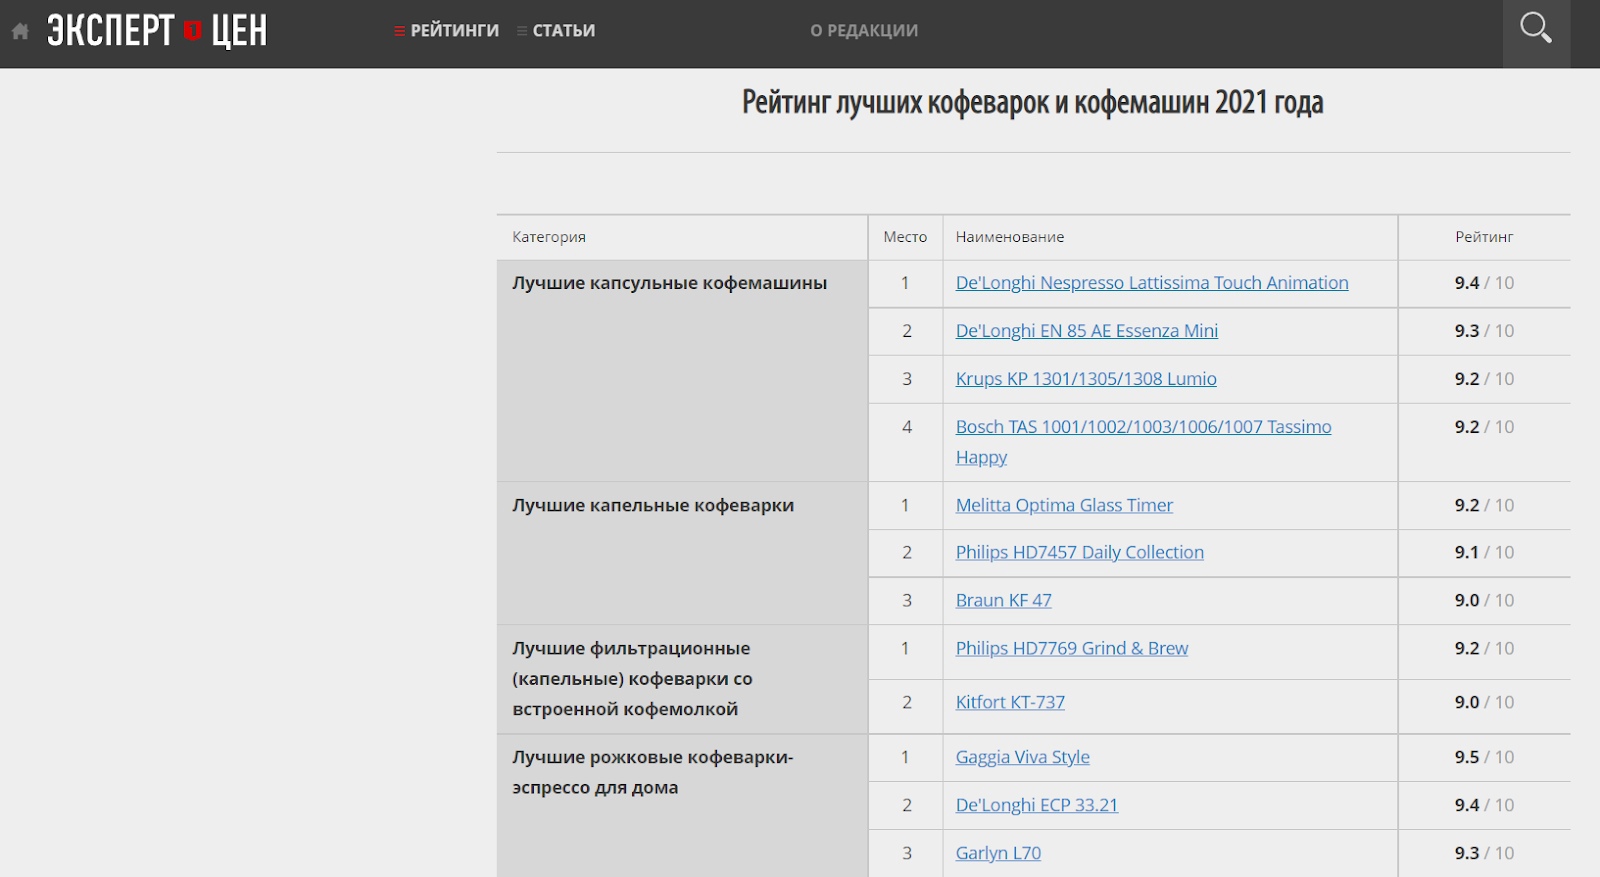1600x877 pixels.
Task: Open Bosch TAS Tassimo Happy link
Action: 1143,442
